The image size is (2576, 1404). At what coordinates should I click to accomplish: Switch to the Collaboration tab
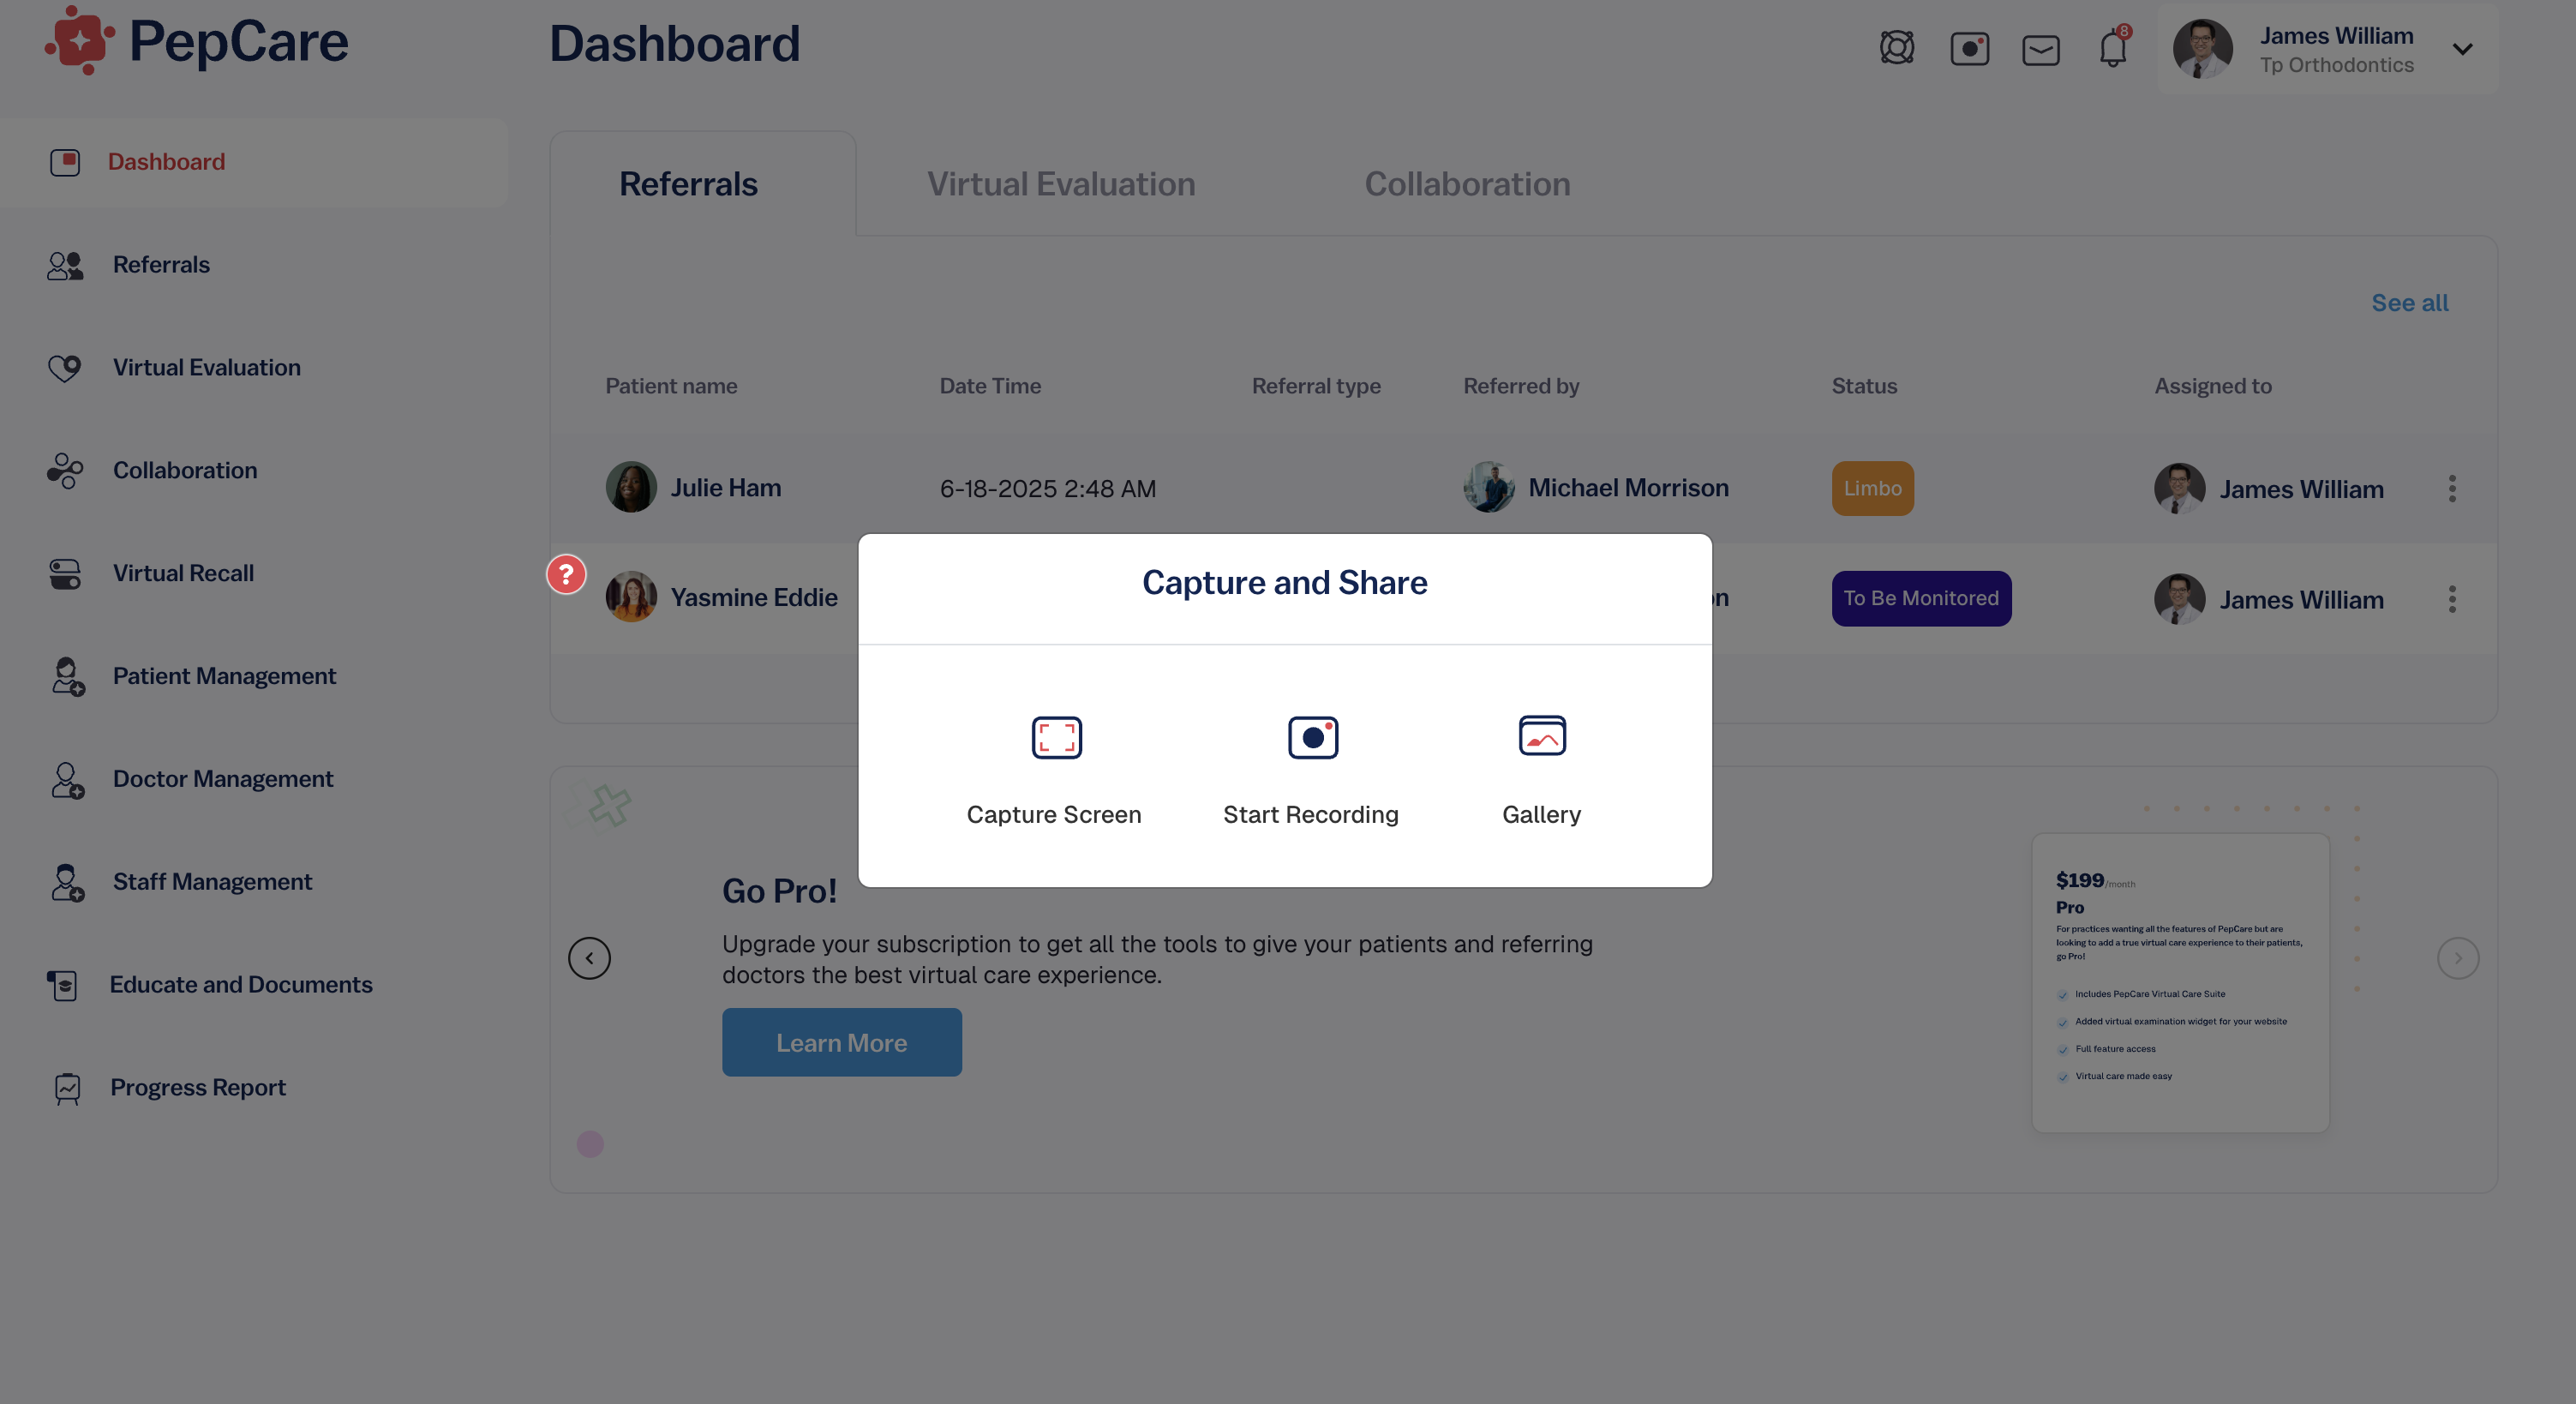point(1467,184)
